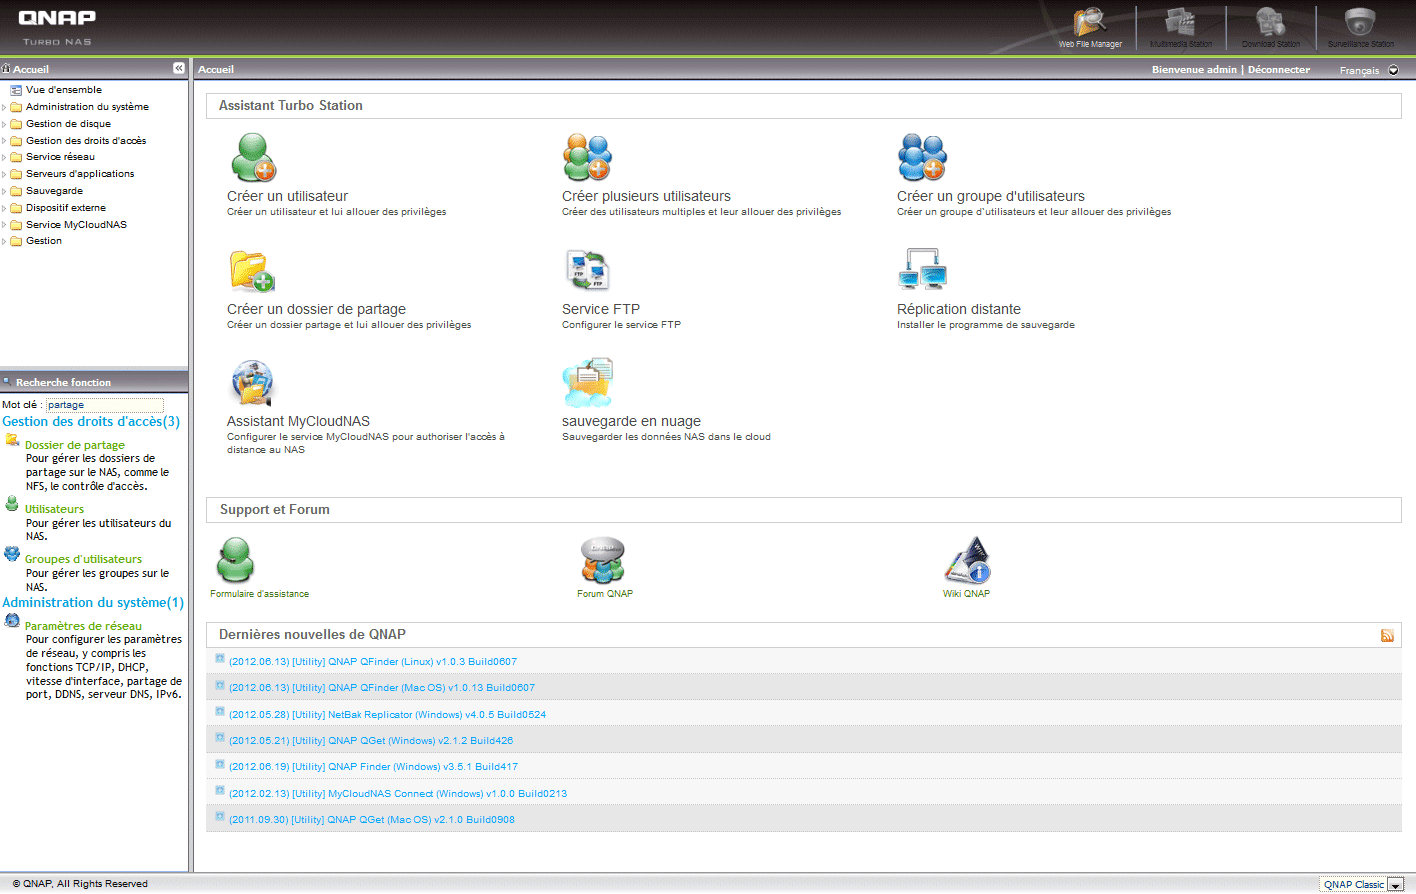
Task: Expand Service réseau folder
Action: coord(4,157)
